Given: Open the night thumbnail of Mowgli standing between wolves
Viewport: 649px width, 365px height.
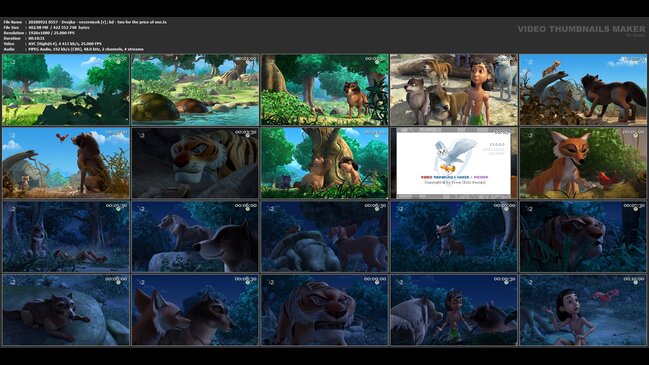Looking at the screenshot, I should click(454, 310).
